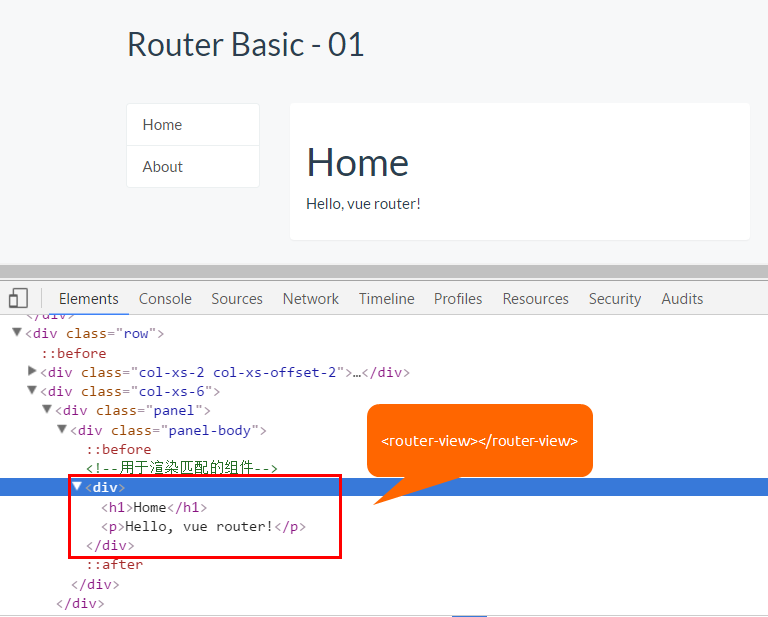Click the About link in the sidebar
This screenshot has height=617, width=768.
point(193,167)
